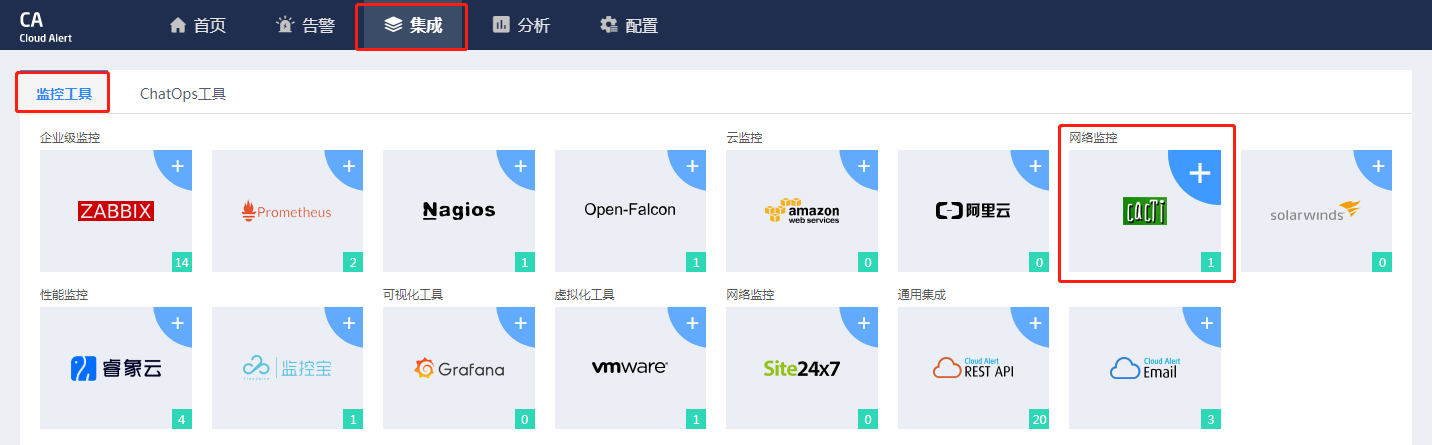Open the amazon web services card
Image resolution: width=1432 pixels, height=445 pixels.
(x=802, y=211)
